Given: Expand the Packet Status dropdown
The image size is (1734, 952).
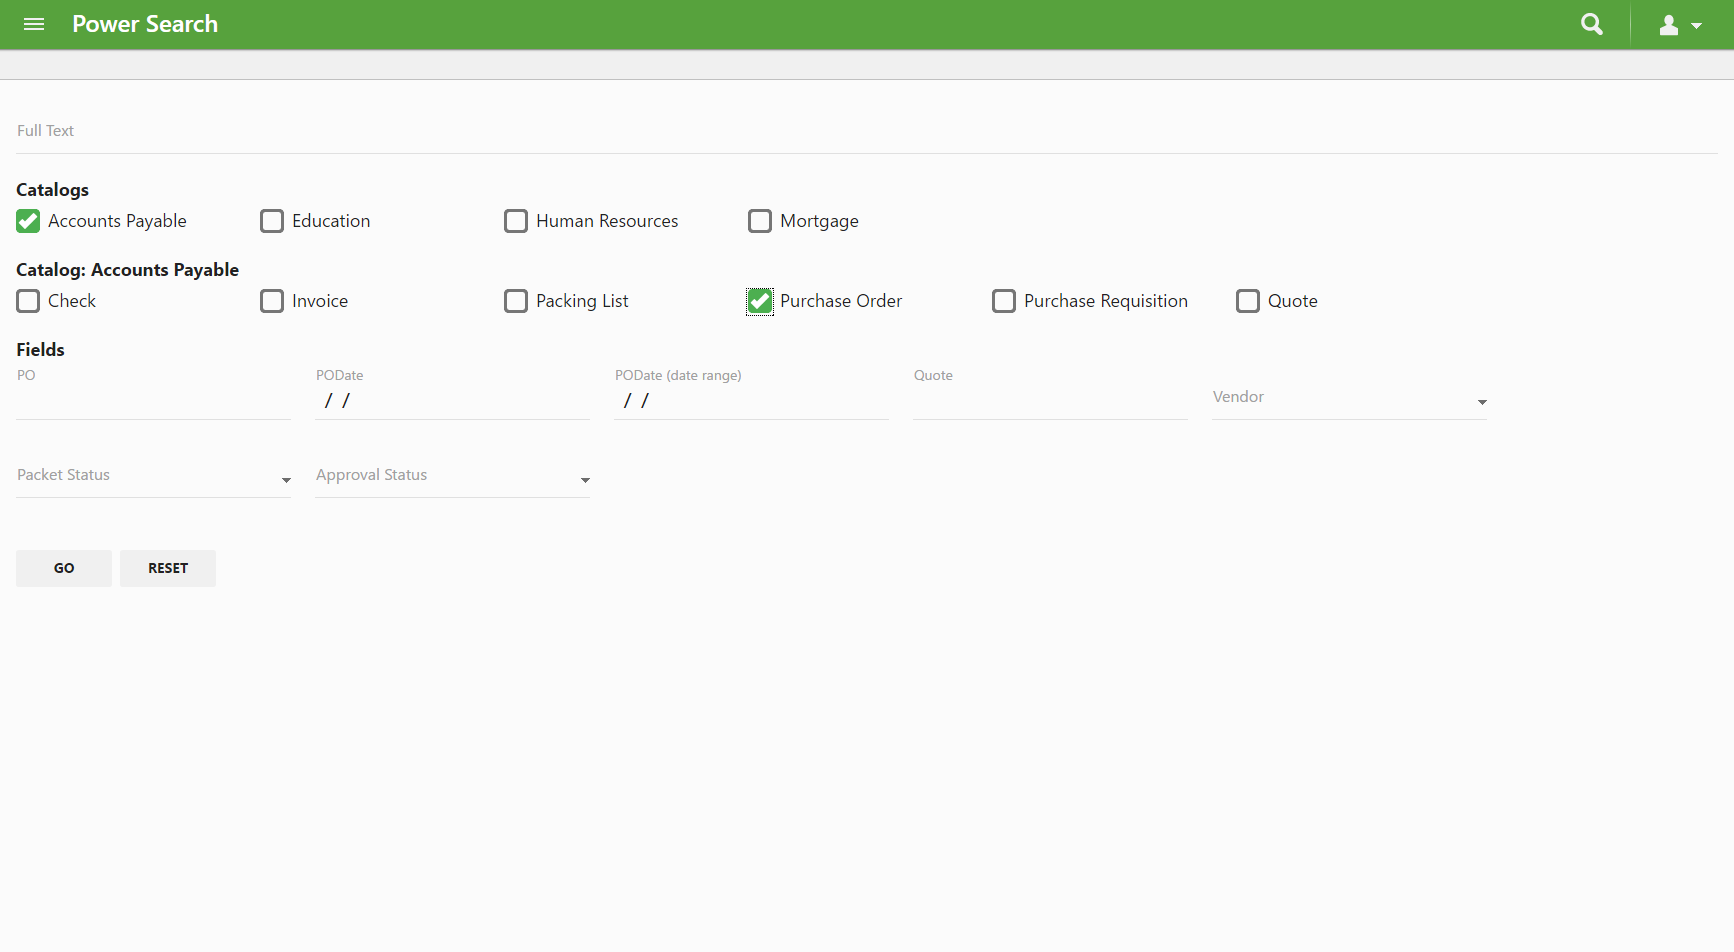Looking at the screenshot, I should coord(153,476).
